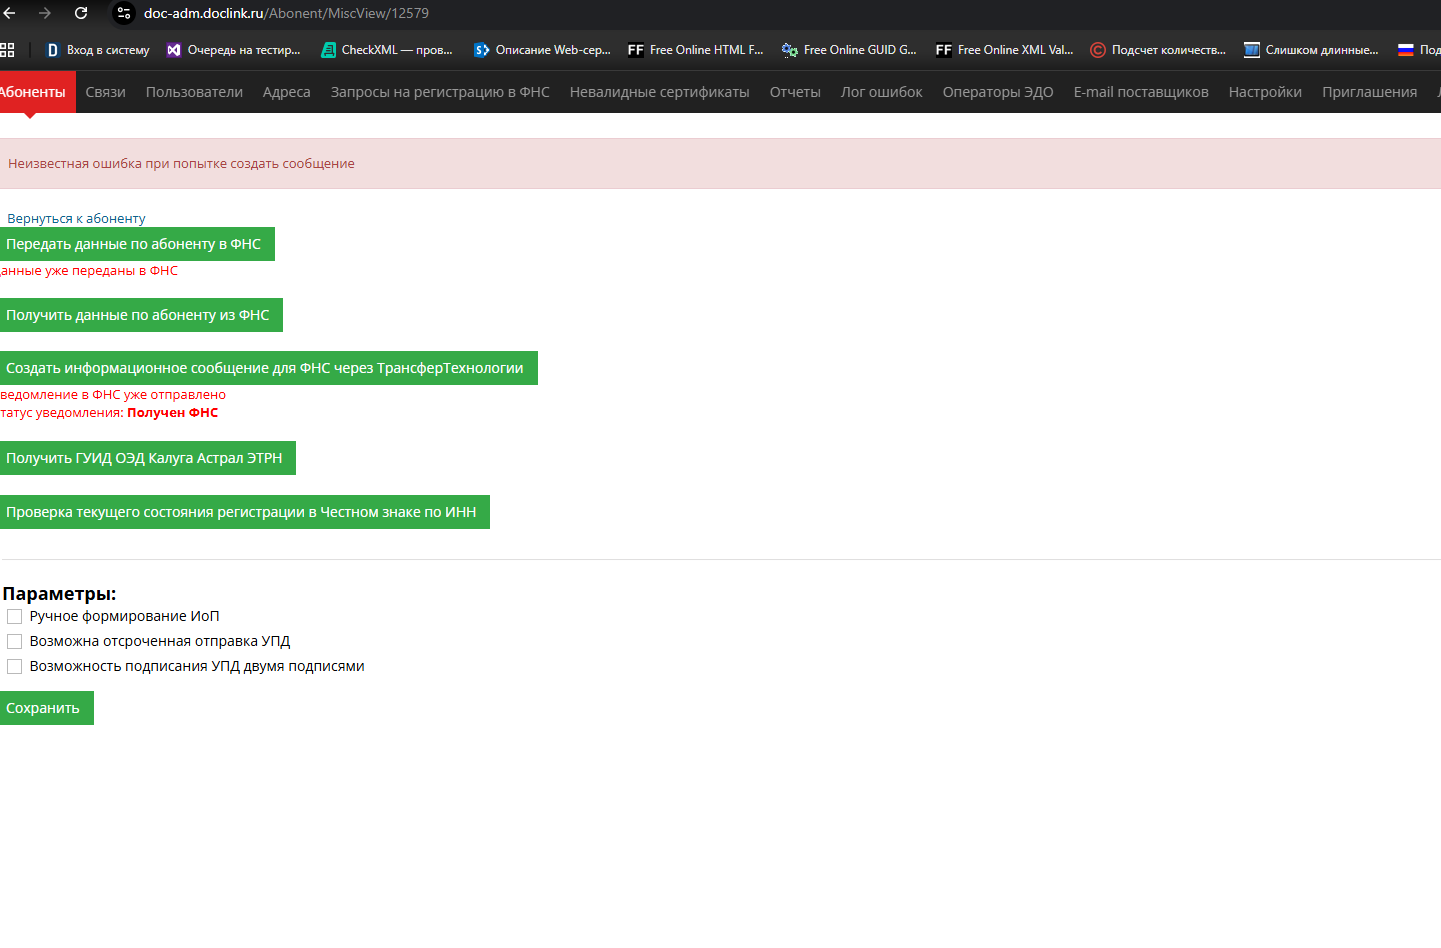Viewport: 1441px width, 948px height.
Task: Click the error text 'Неизвестная ошибка при попытке создать сообщение'
Action: click(x=181, y=163)
